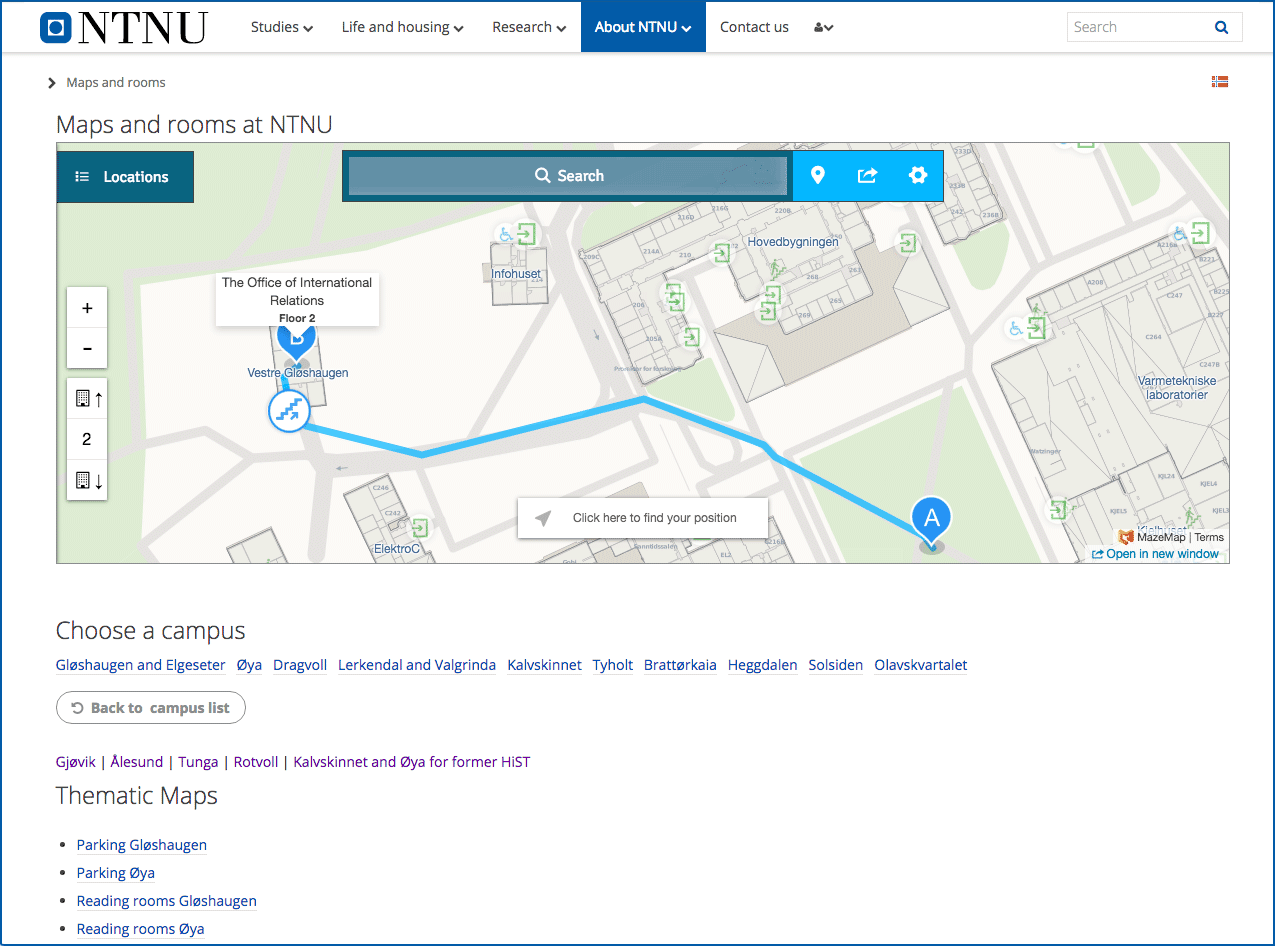Click the Infohuset building label
Viewport: 1275px width, 946px height.
(516, 274)
